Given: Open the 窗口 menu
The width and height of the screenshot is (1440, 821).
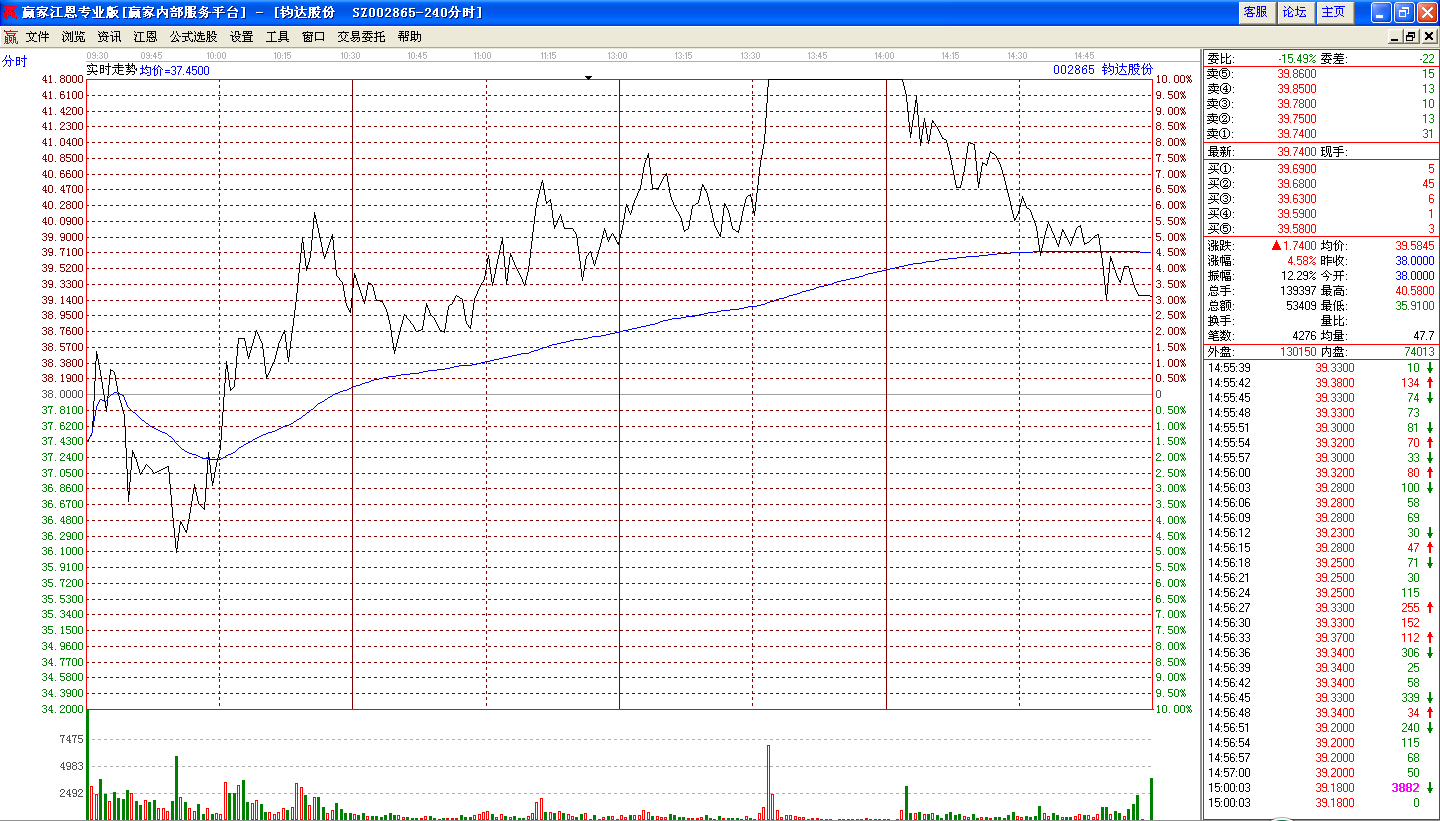Looking at the screenshot, I should 314,36.
